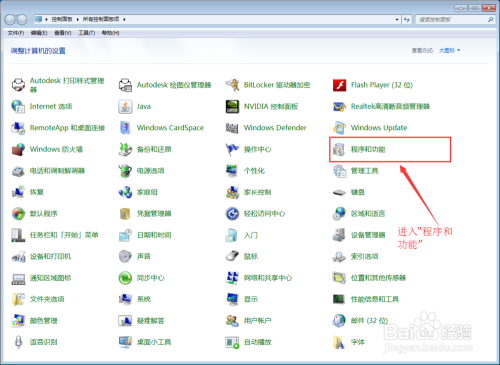Expand breadcrumb arrow after 所有控制面板项
This screenshot has width=500, height=365.
pyautogui.click(x=124, y=19)
